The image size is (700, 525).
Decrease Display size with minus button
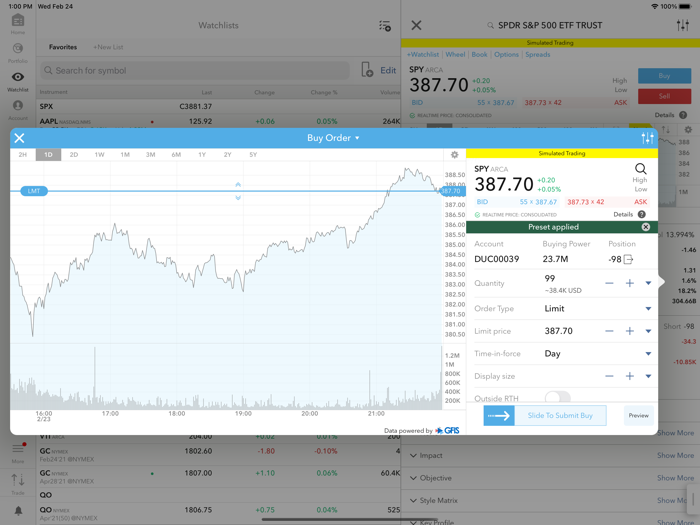(x=609, y=376)
